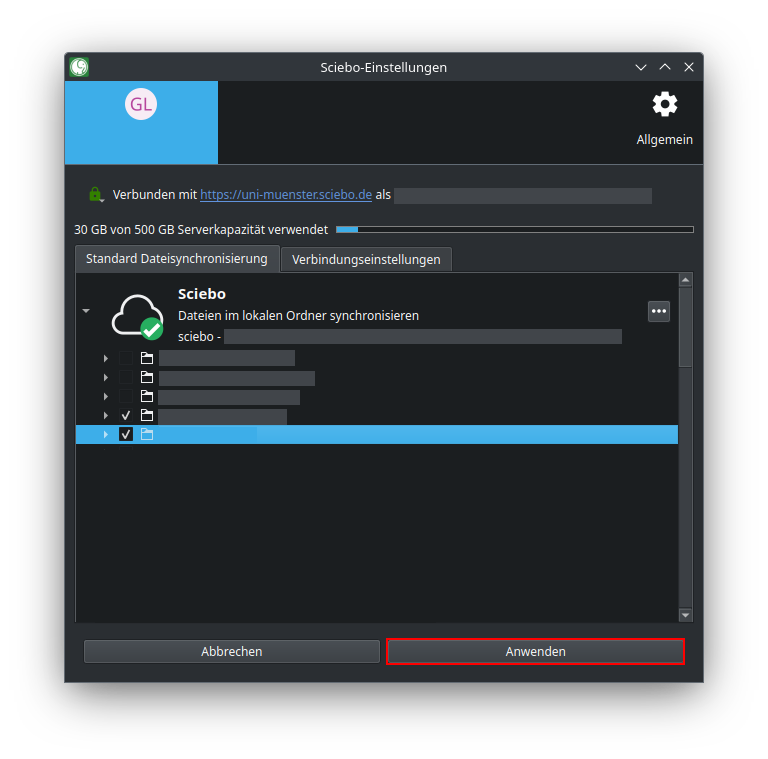Expand the third folder row
Image resolution: width=768 pixels, height=759 pixels.
[106, 397]
